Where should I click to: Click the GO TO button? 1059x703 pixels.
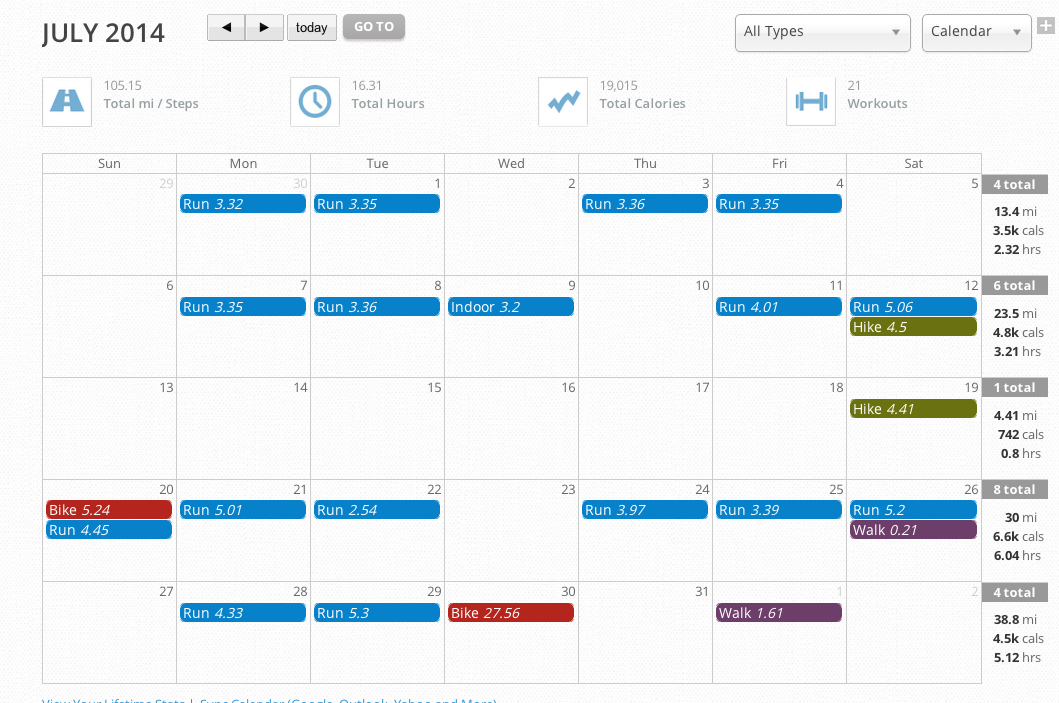click(373, 27)
